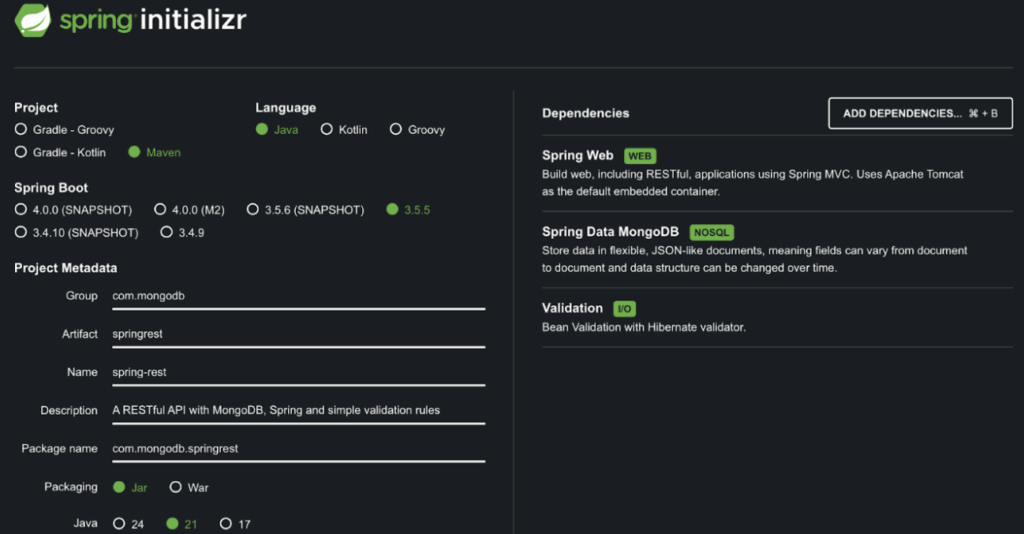This screenshot has height=534, width=1024.
Task: Click the I/O tag badge
Action: pyautogui.click(x=624, y=309)
